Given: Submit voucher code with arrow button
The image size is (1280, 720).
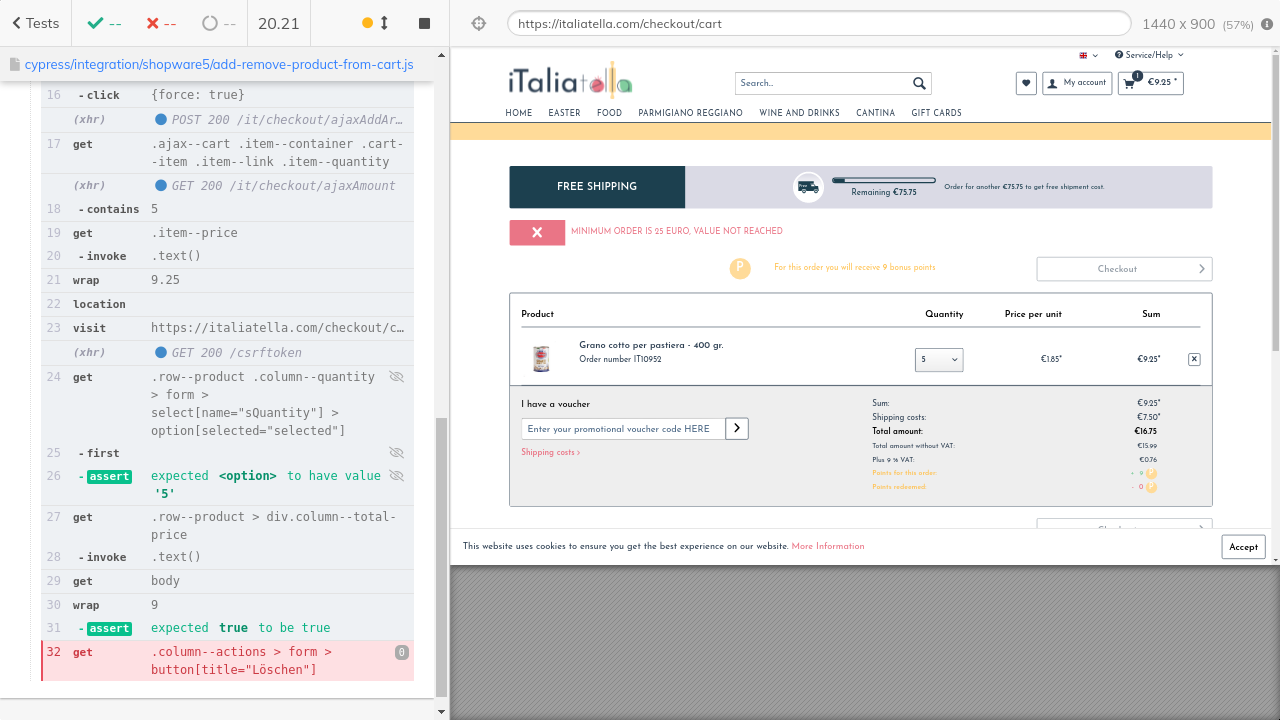Looking at the screenshot, I should coord(737,429).
